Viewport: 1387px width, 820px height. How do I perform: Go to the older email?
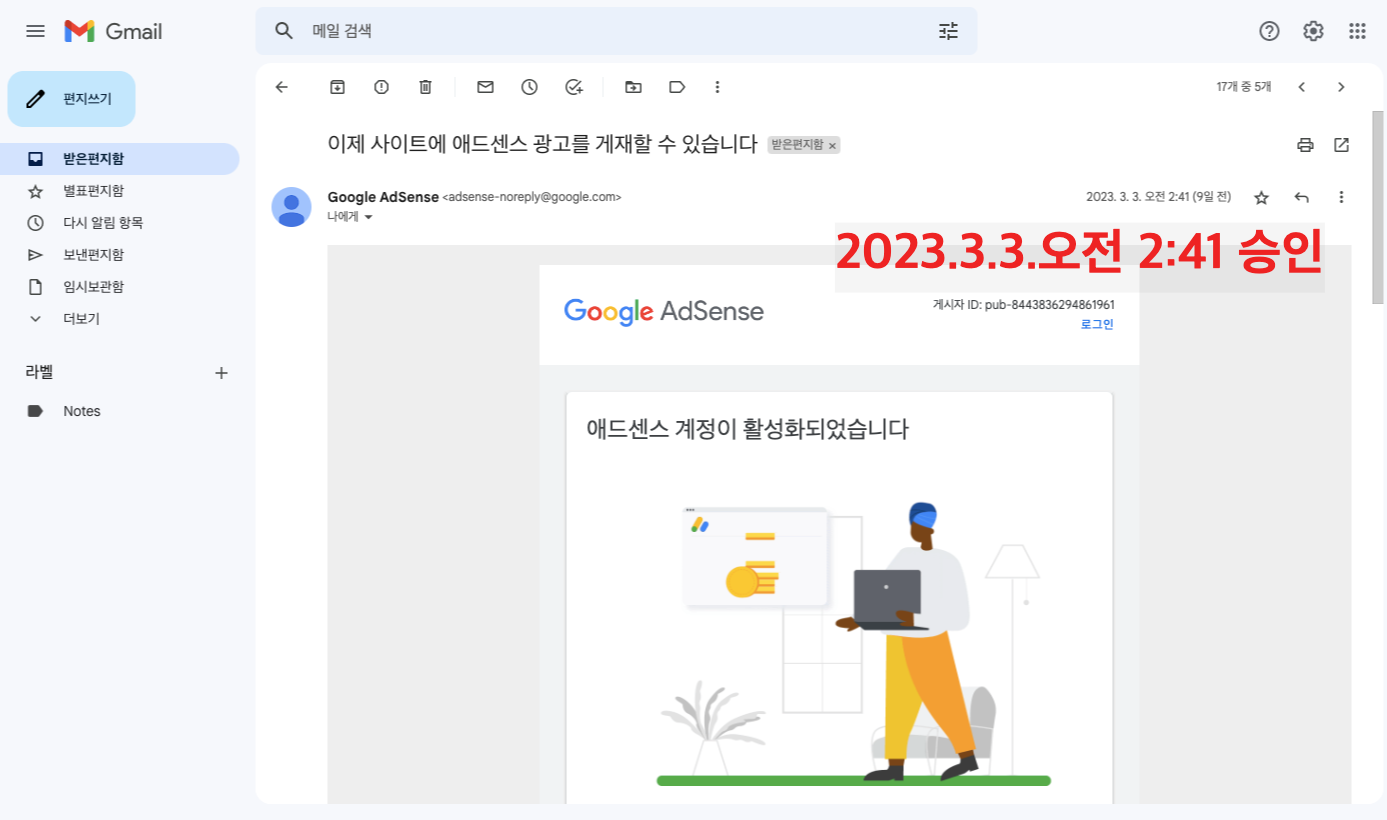(1342, 87)
